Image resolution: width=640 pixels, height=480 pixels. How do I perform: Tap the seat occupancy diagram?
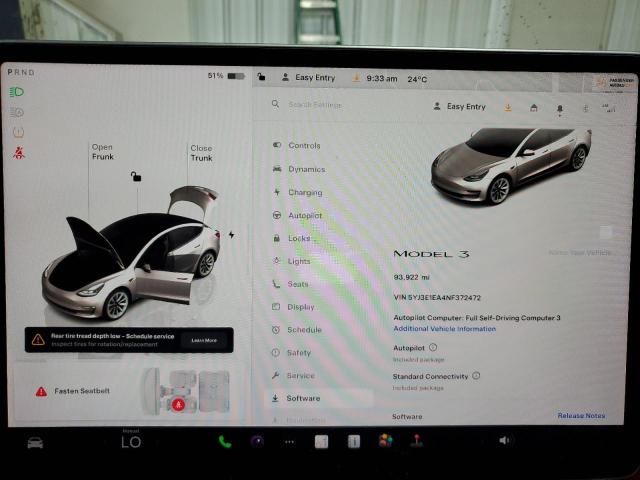point(185,391)
